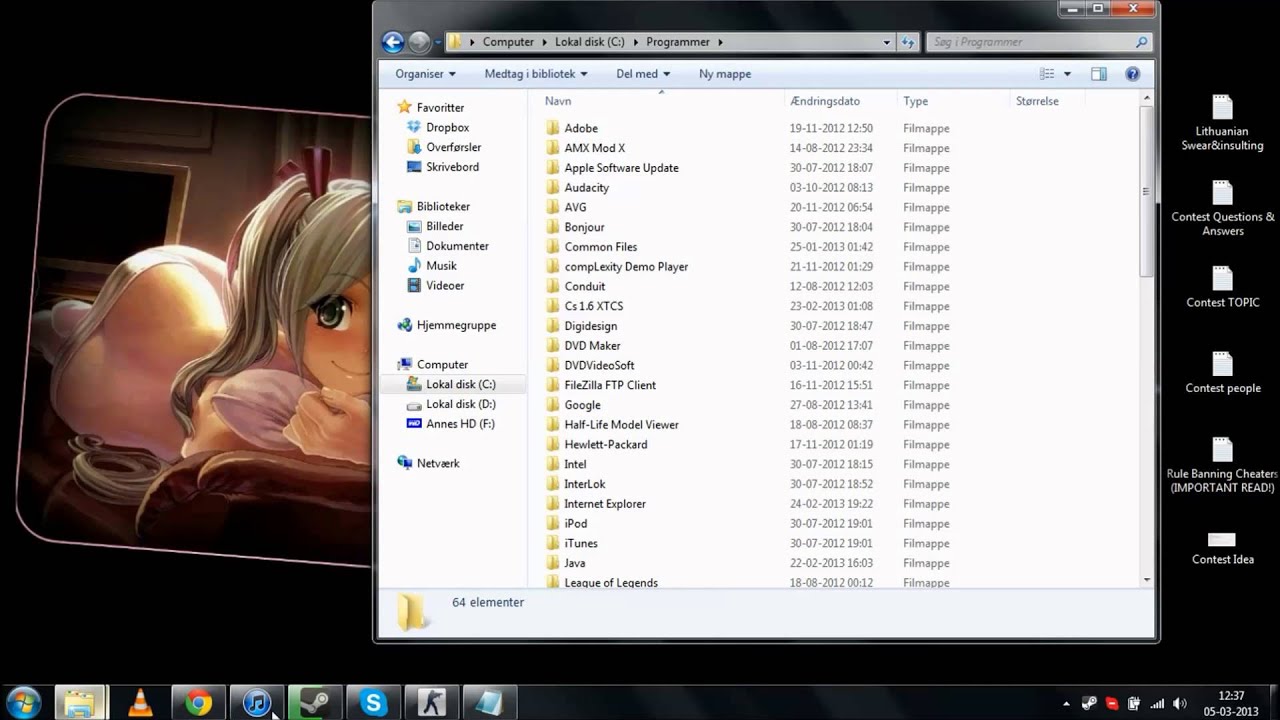Open the Organiser menu
The width and height of the screenshot is (1280, 720).
click(x=425, y=74)
